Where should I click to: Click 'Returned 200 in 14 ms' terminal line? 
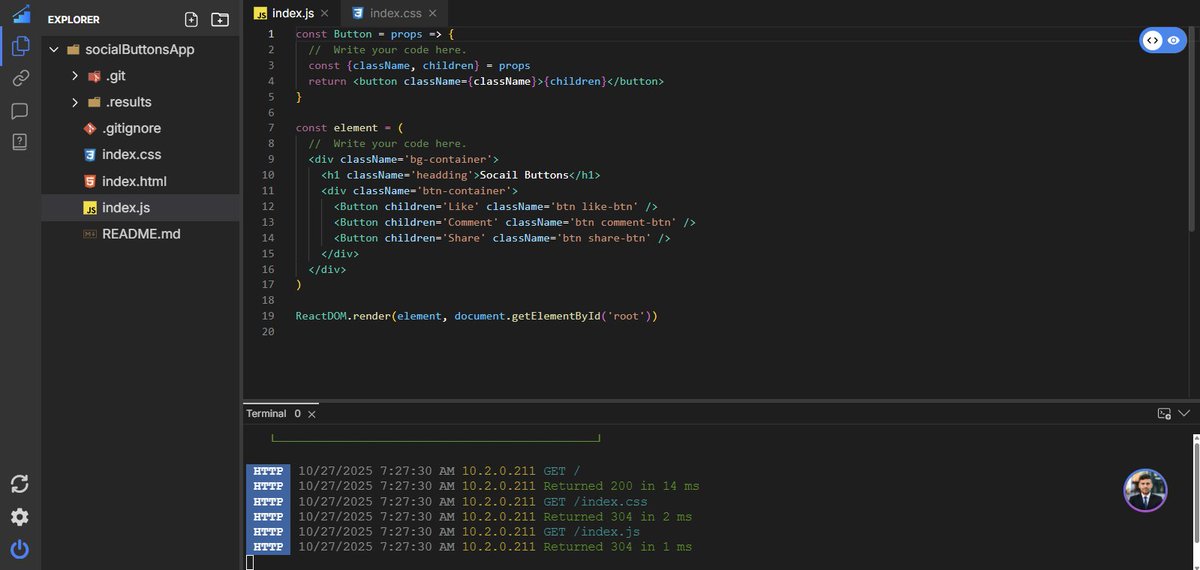pos(621,486)
